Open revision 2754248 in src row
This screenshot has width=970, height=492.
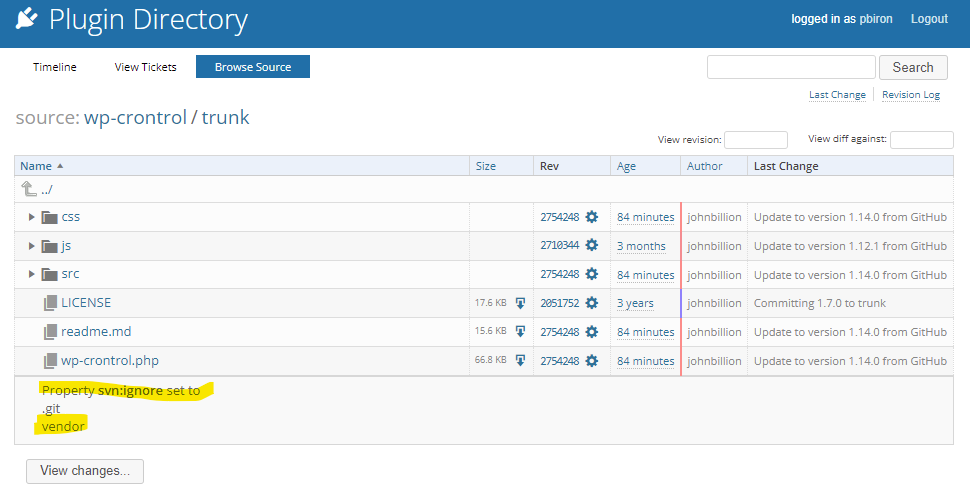coord(560,274)
